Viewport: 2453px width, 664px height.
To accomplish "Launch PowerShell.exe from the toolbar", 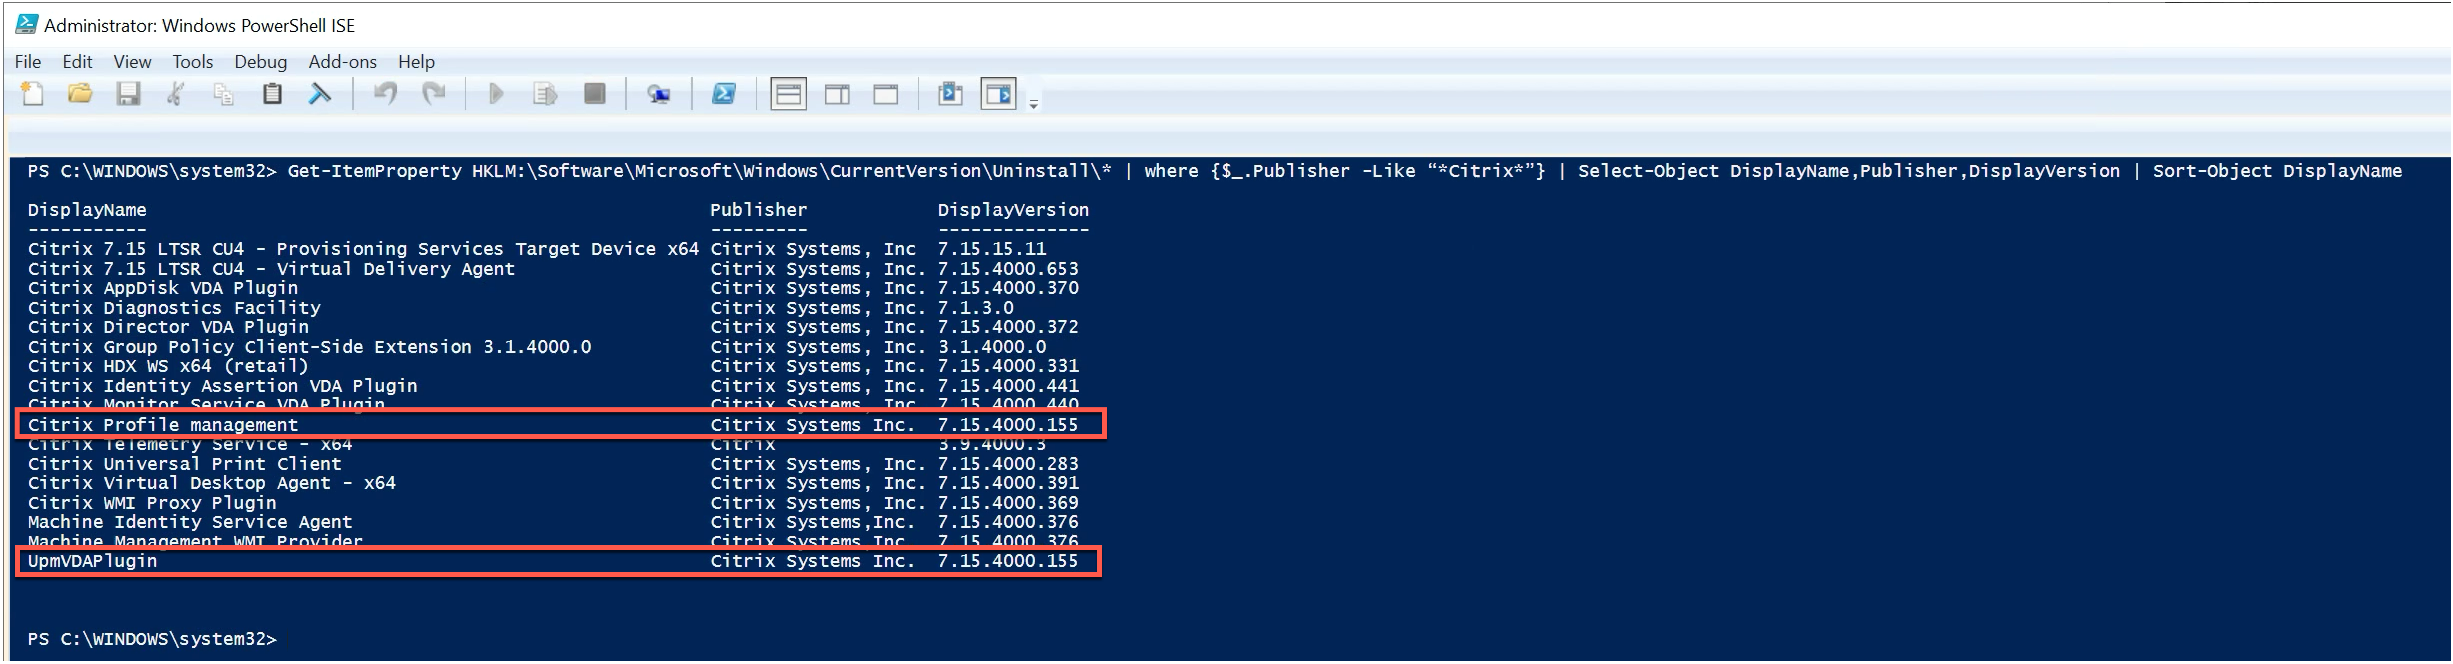I will (x=723, y=94).
